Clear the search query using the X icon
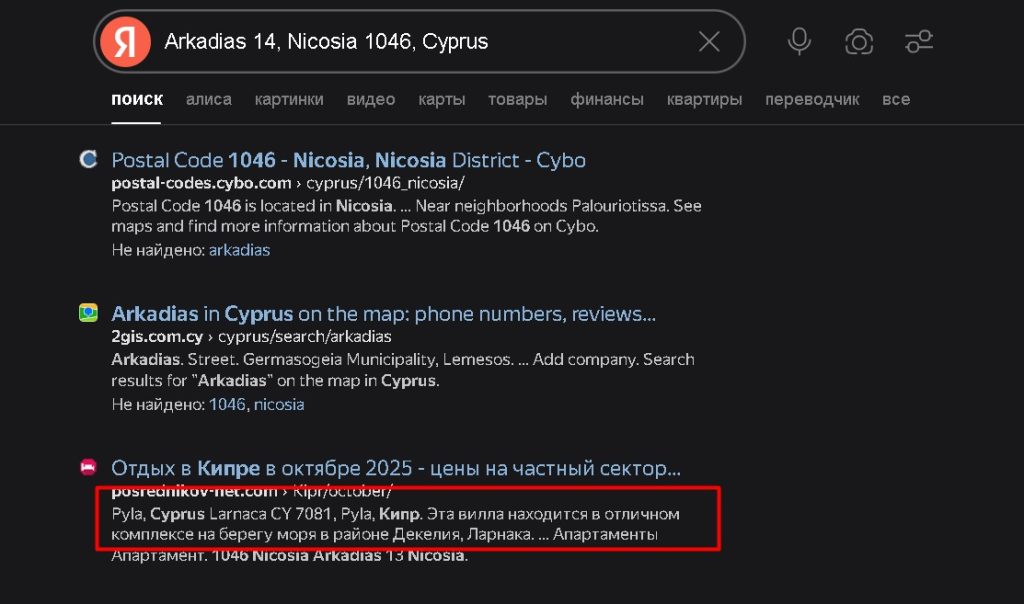Image resolution: width=1024 pixels, height=604 pixels. pos(710,41)
